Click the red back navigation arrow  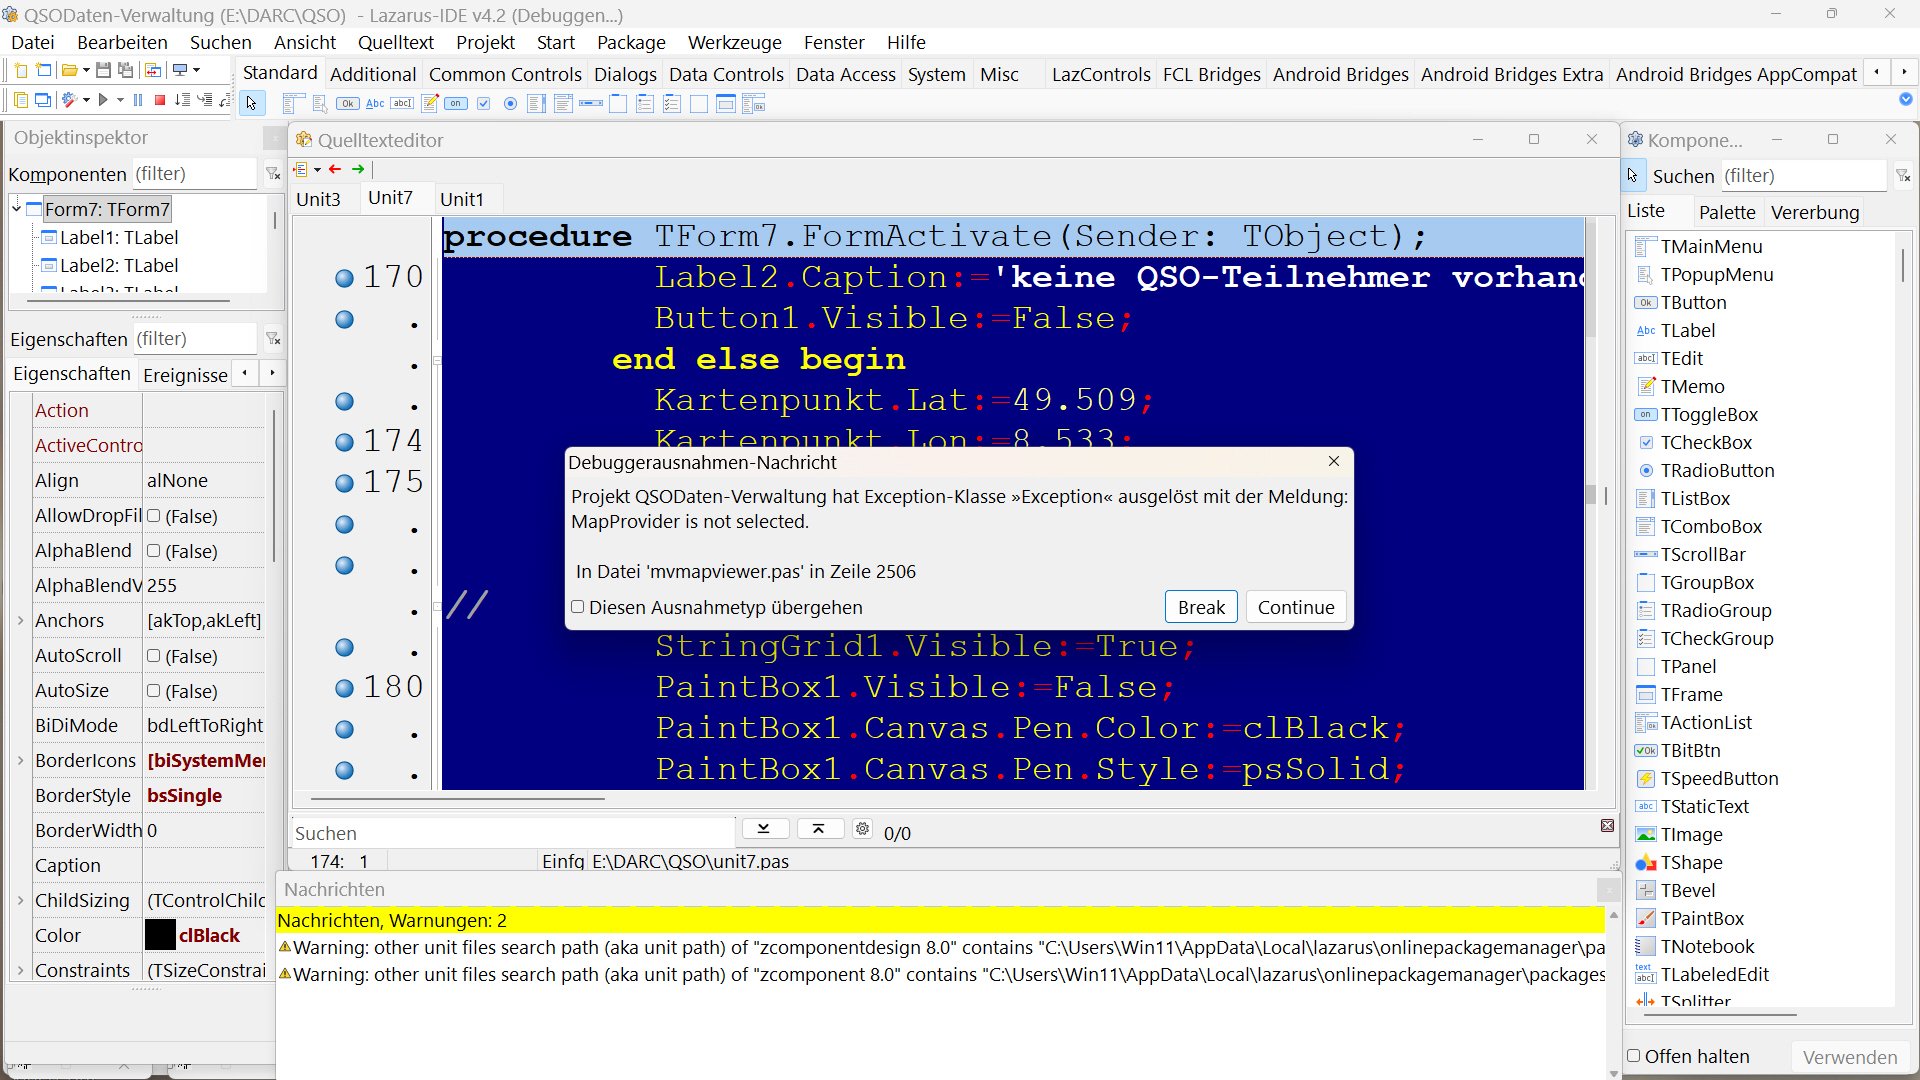(x=335, y=169)
